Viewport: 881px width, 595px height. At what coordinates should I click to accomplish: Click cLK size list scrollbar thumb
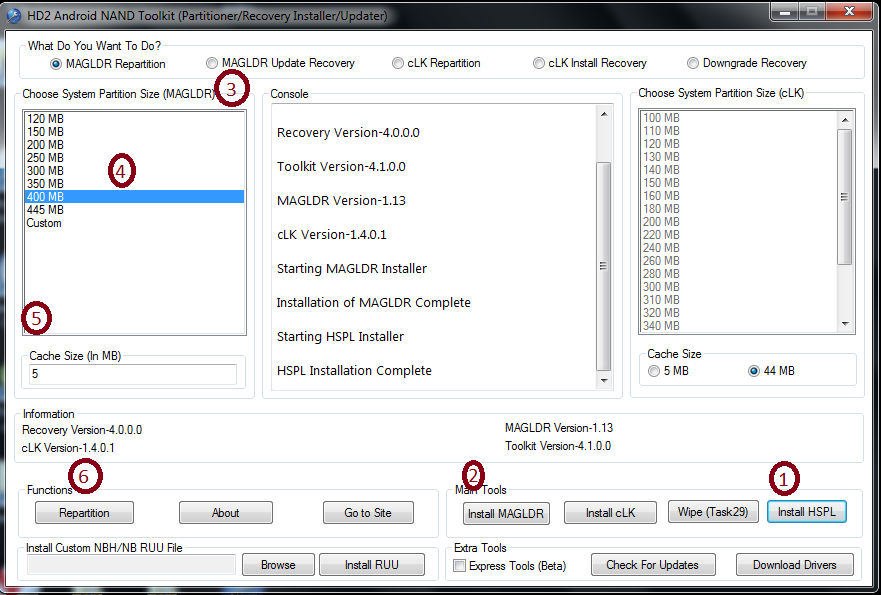click(x=845, y=197)
